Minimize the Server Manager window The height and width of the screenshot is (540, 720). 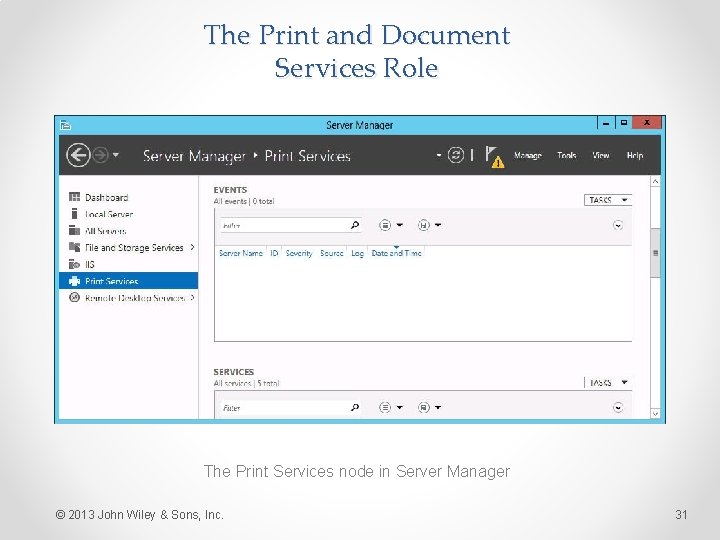click(x=606, y=123)
